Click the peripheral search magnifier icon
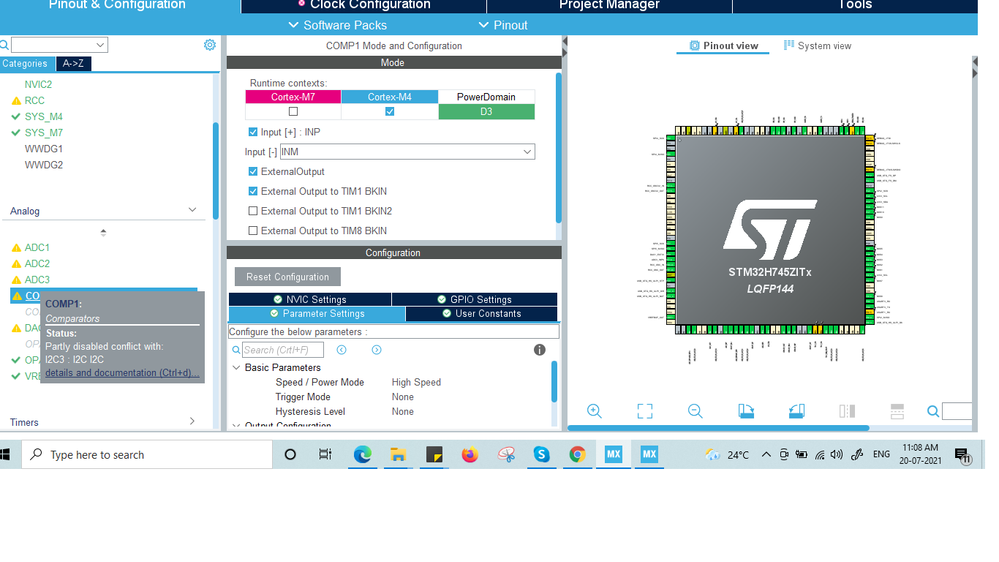This screenshot has width=999, height=562. (x=4, y=45)
